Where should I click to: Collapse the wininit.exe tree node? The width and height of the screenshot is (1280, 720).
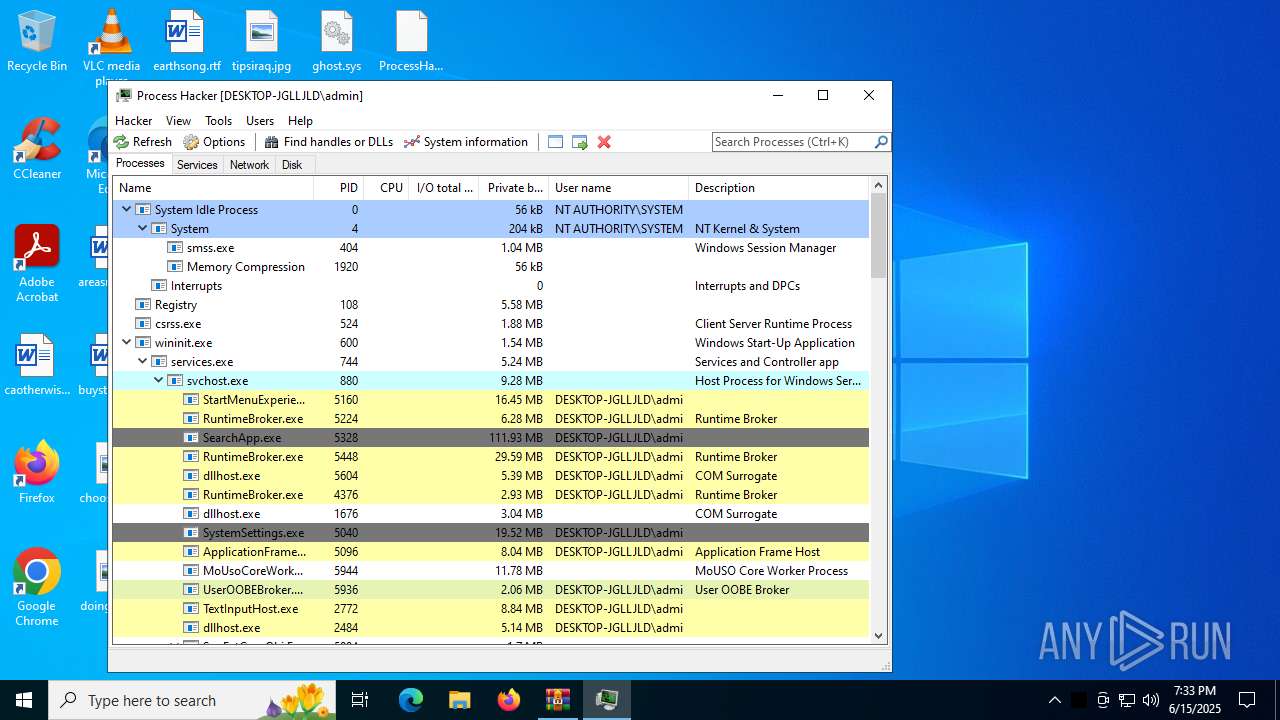127,343
